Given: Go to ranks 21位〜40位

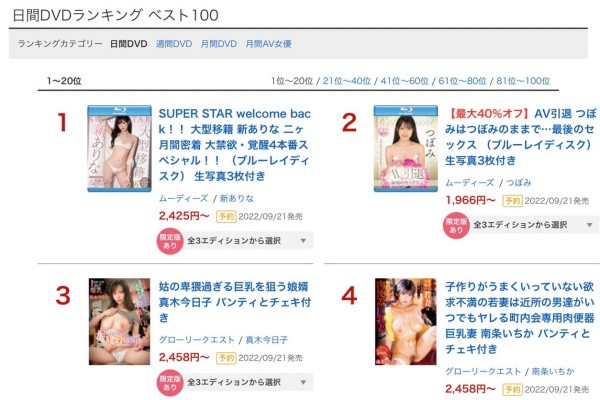Looking at the screenshot, I should (347, 81).
